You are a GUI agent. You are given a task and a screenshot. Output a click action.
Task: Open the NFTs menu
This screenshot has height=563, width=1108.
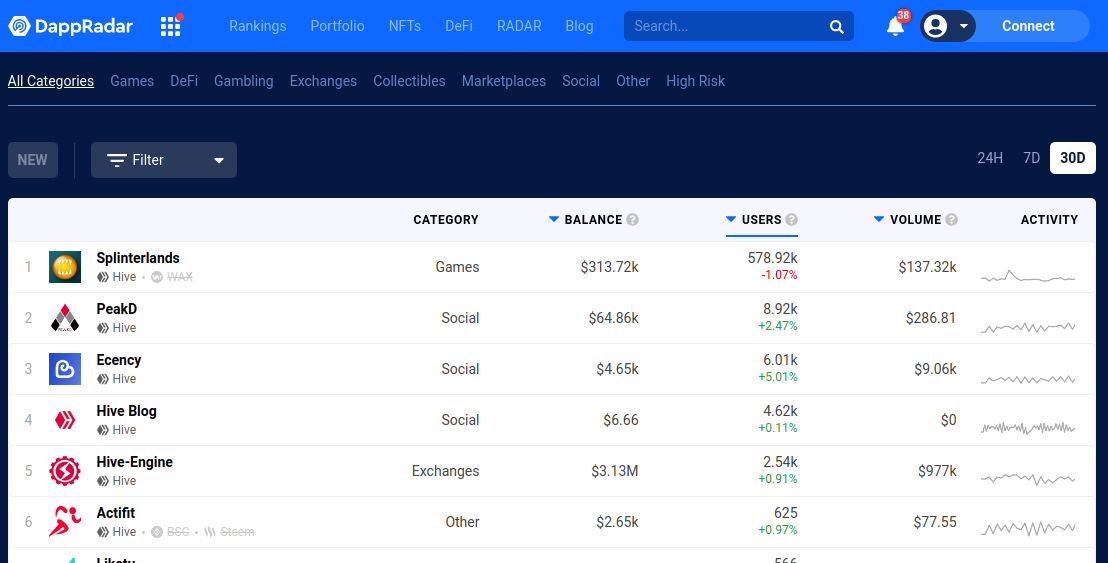point(405,26)
